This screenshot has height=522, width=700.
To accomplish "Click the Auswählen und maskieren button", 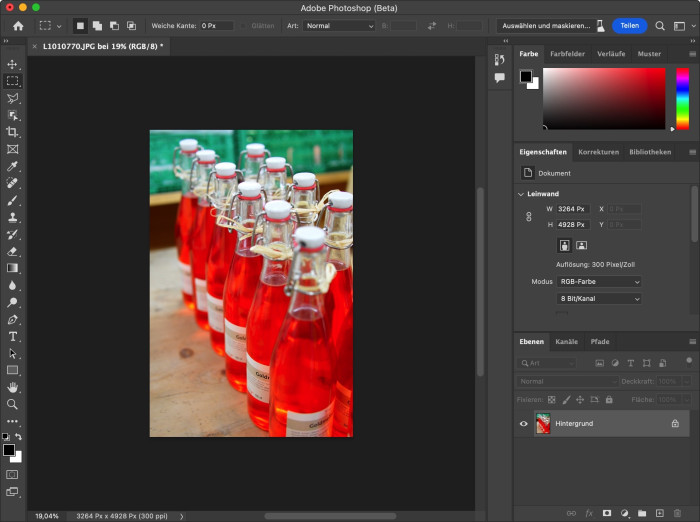I will [x=545, y=25].
